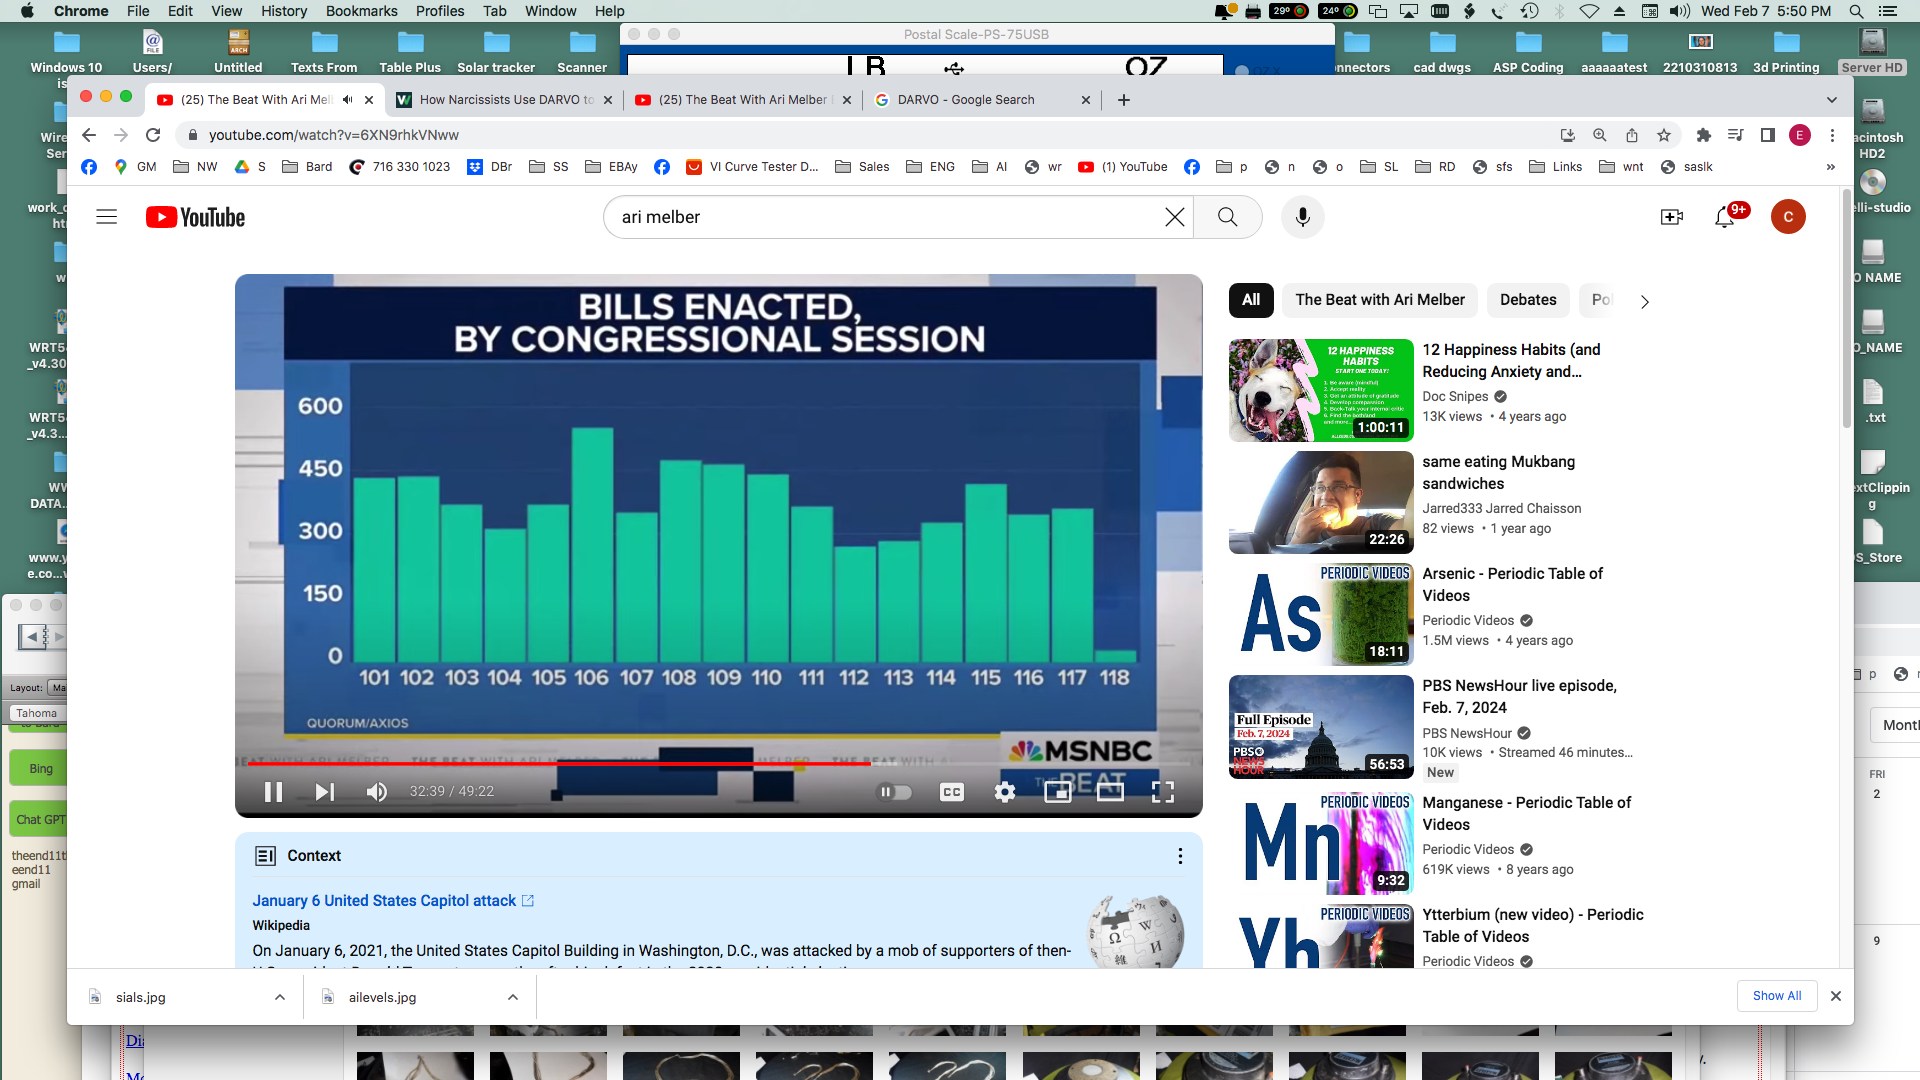1920x1080 pixels.
Task: Open YouTube notifications bell
Action: point(1724,217)
